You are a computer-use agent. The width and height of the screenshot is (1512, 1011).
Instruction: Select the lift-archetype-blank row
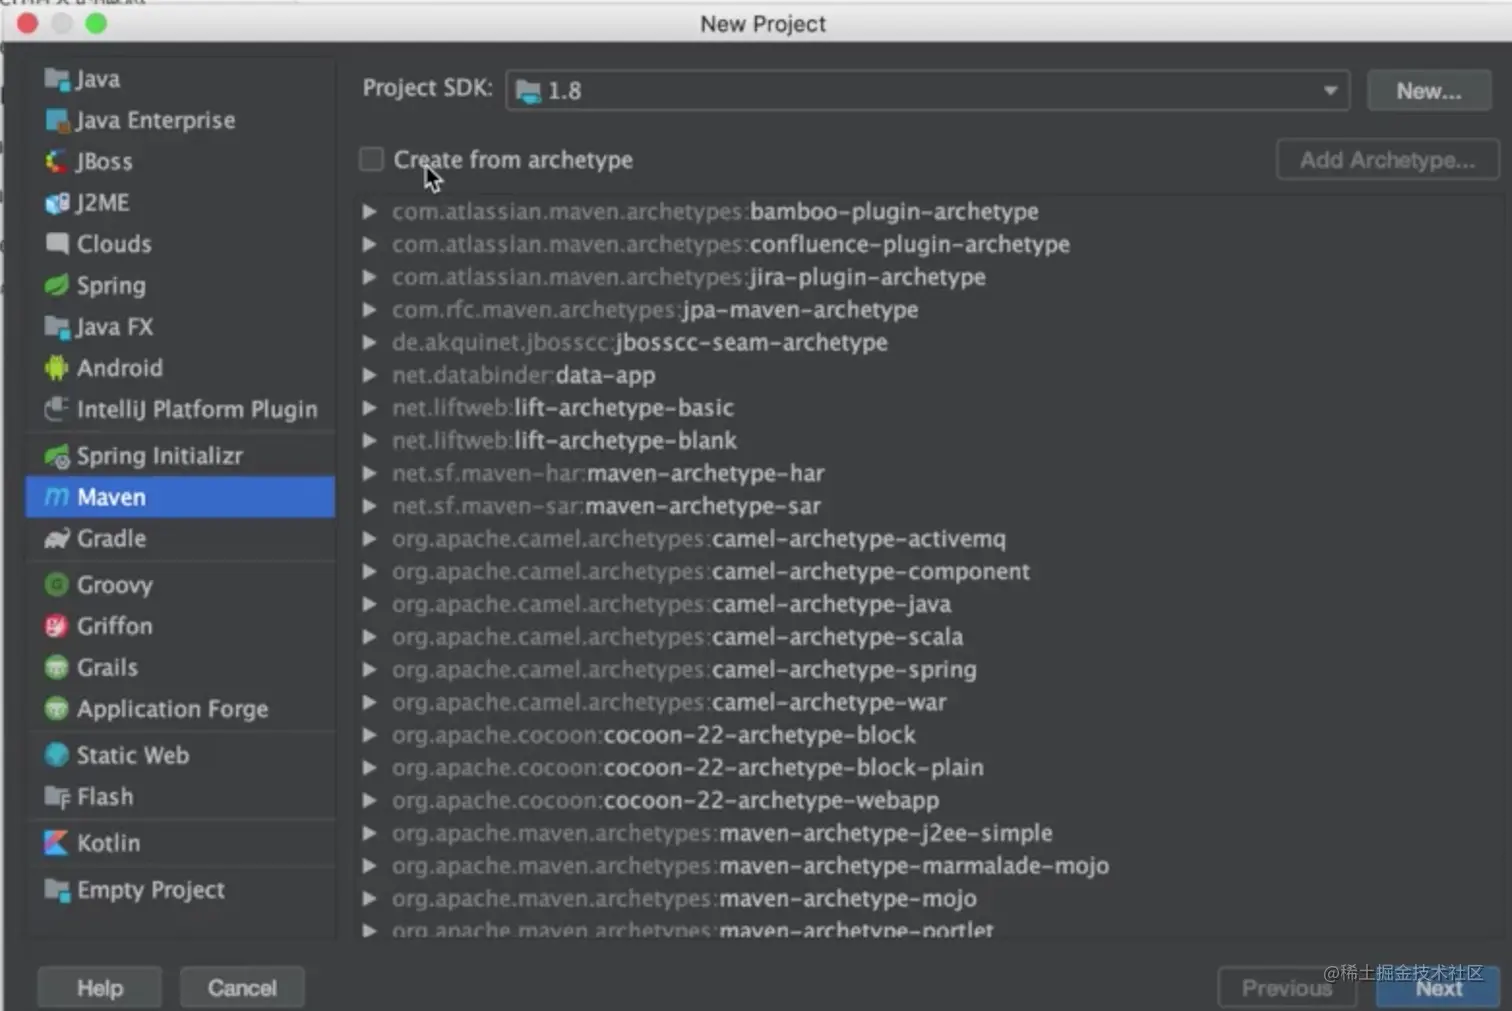click(x=930, y=441)
